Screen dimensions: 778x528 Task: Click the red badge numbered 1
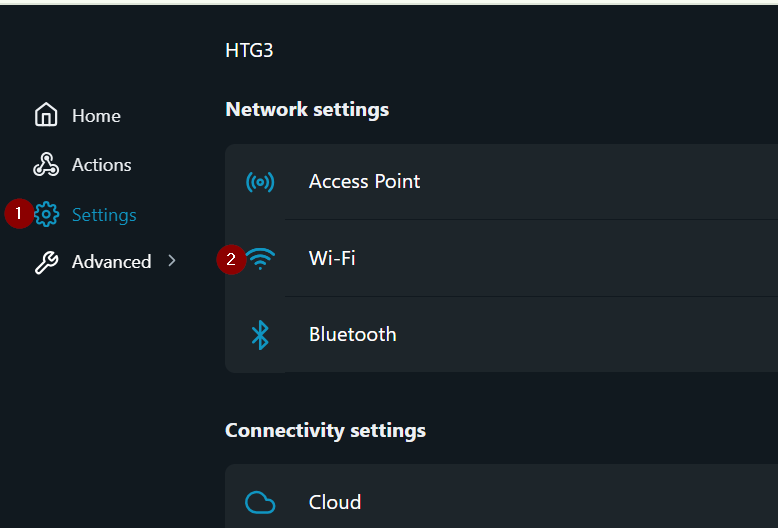(x=18, y=214)
